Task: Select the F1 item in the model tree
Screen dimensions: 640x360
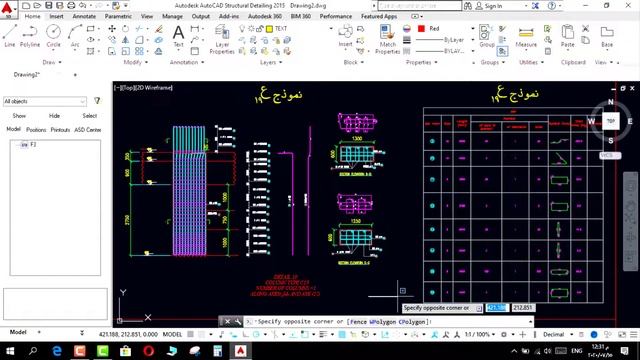Action: (33, 144)
